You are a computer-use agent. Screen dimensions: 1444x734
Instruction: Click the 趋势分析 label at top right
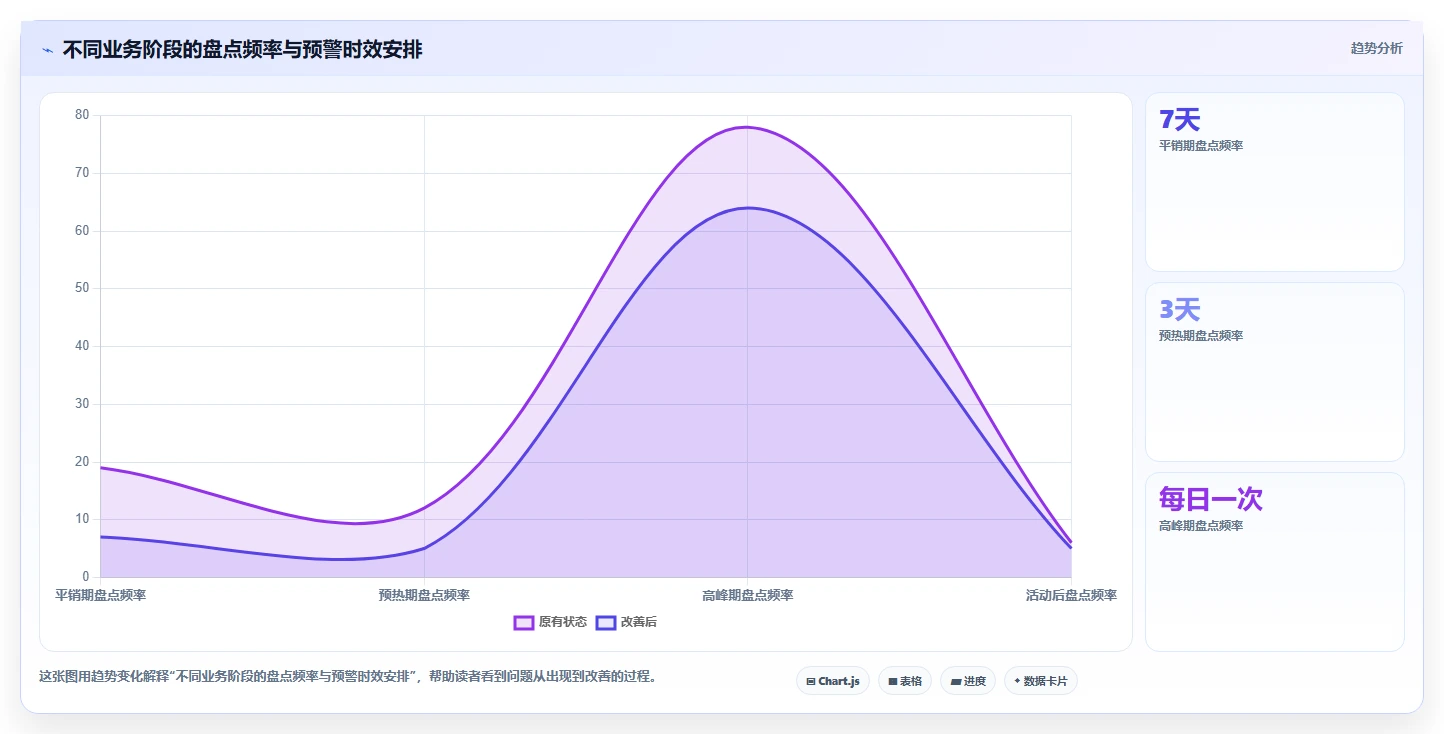point(1376,48)
